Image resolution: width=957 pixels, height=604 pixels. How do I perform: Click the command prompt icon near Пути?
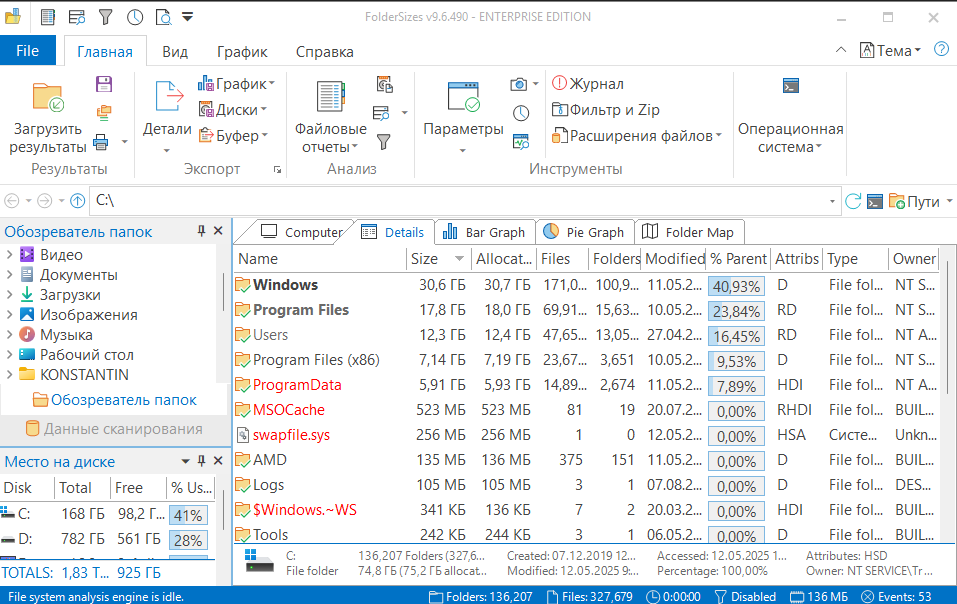(875, 201)
